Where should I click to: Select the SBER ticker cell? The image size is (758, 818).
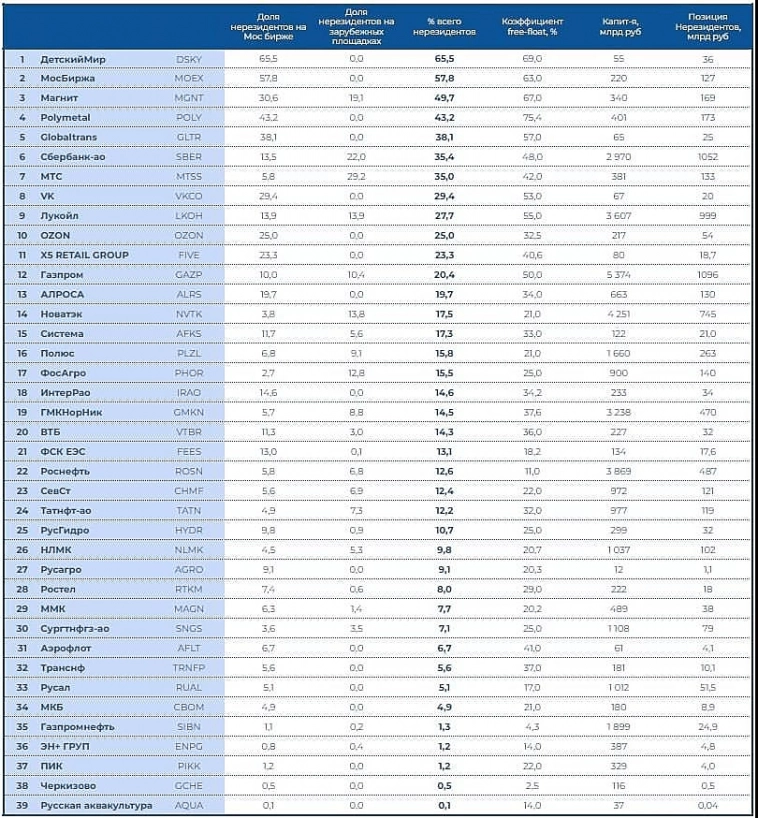point(188,157)
